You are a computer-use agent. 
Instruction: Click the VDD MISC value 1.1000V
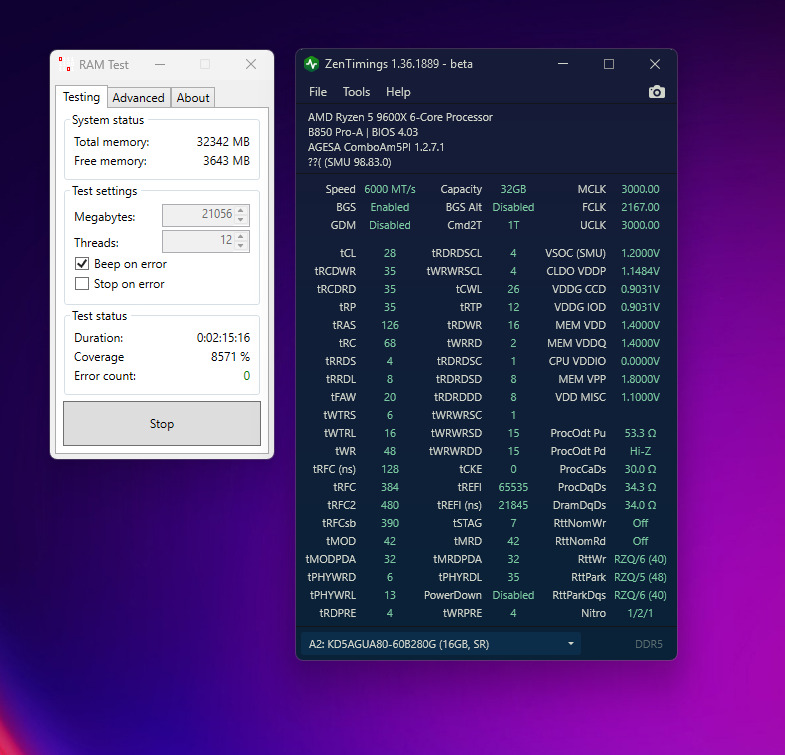click(x=640, y=398)
